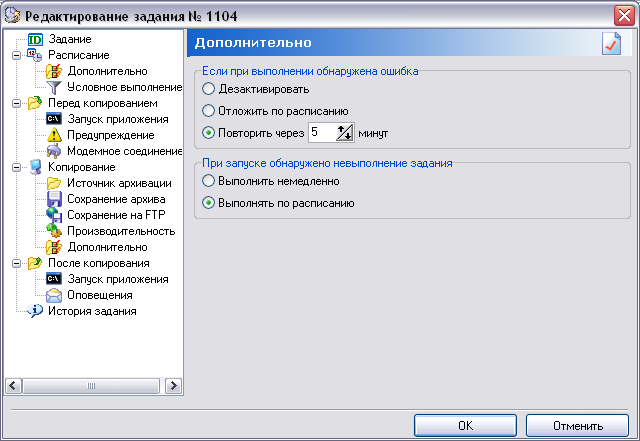Click the warning icon for Предупреждение
This screenshot has width=640, height=441.
click(x=54, y=135)
